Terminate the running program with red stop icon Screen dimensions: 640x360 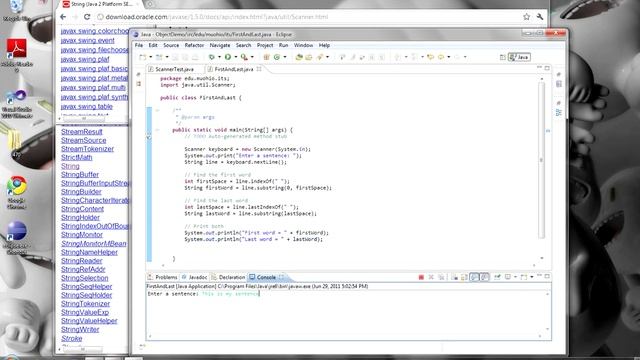click(421, 277)
